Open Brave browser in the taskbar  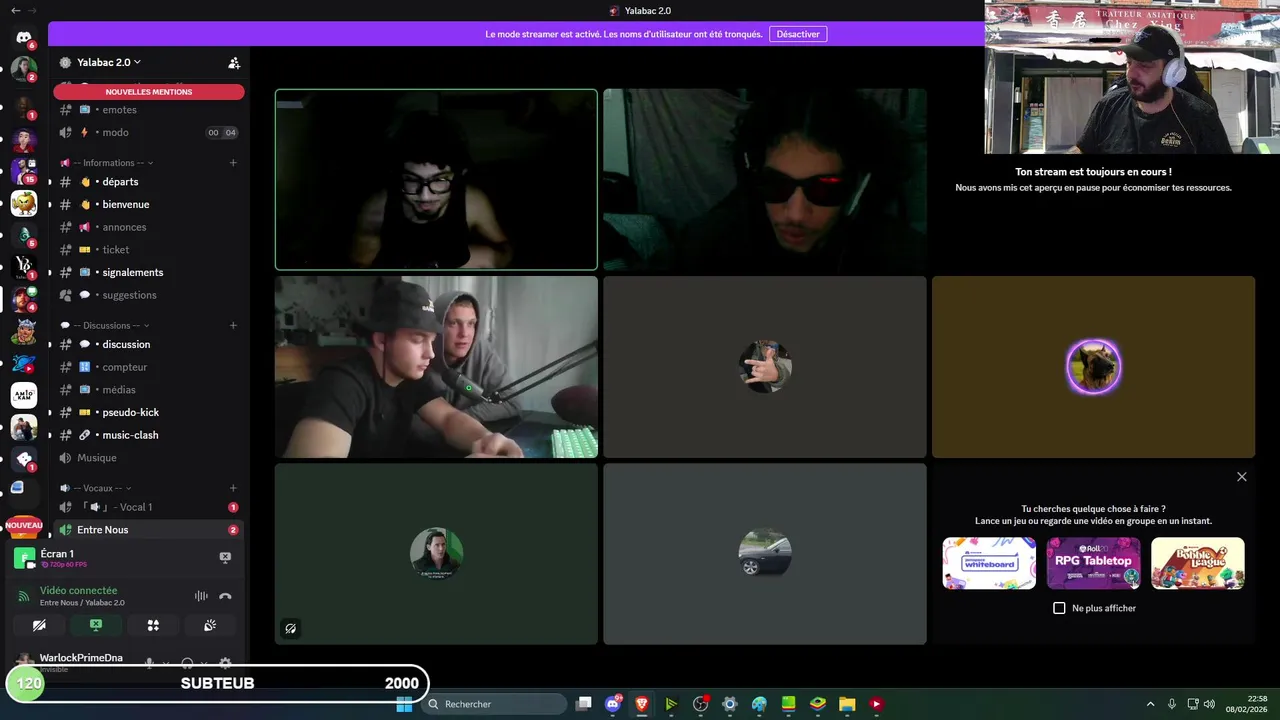coord(642,704)
